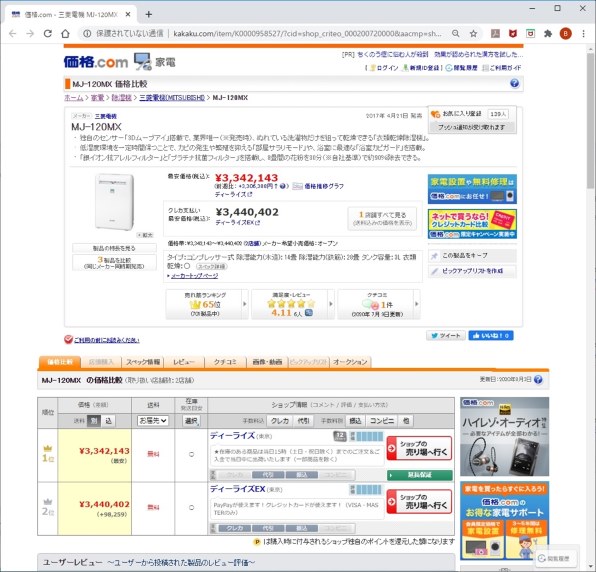
Task: Close the kakaku.com tab
Action: (x=128, y=14)
